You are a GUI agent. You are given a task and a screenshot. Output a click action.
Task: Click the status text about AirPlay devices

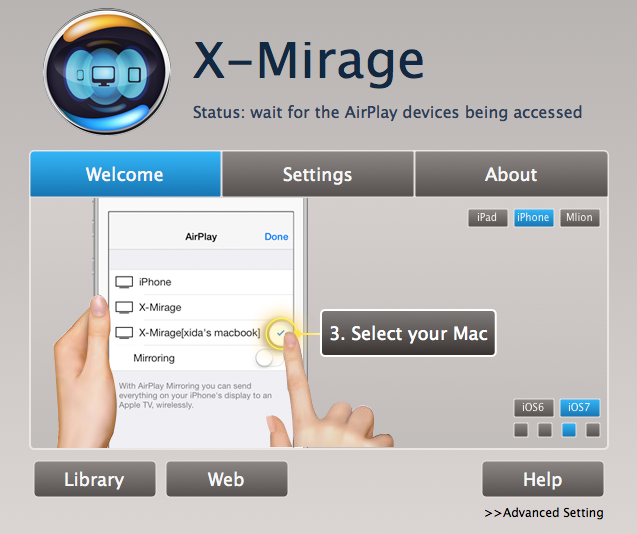click(387, 113)
